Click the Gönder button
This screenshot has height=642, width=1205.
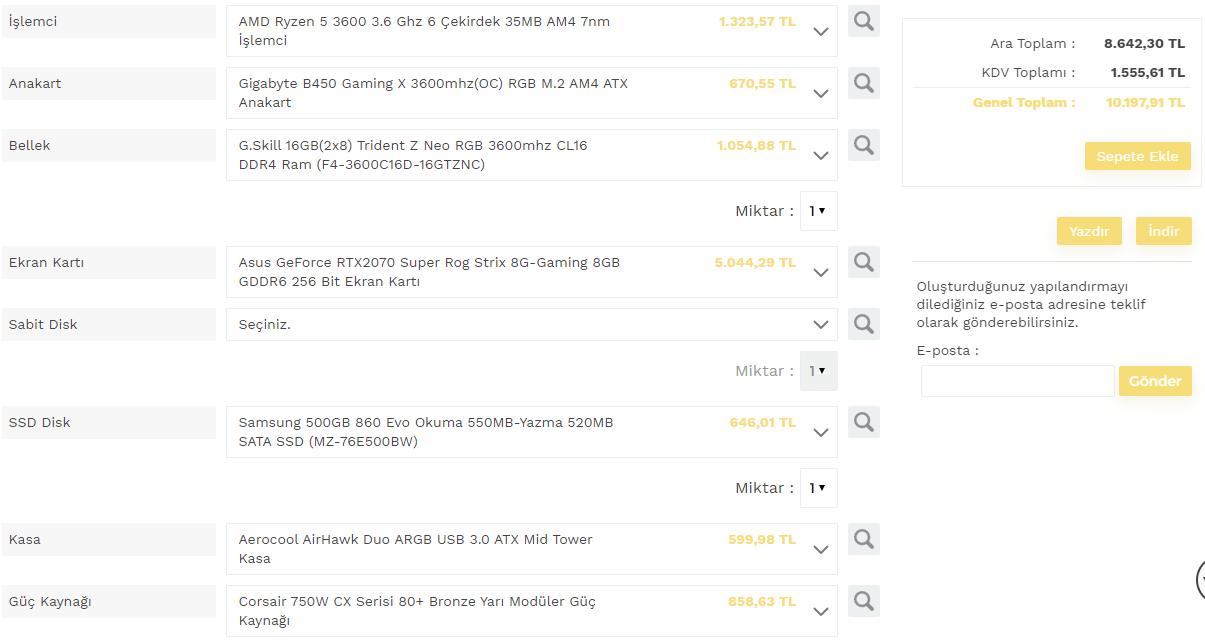click(x=1155, y=381)
